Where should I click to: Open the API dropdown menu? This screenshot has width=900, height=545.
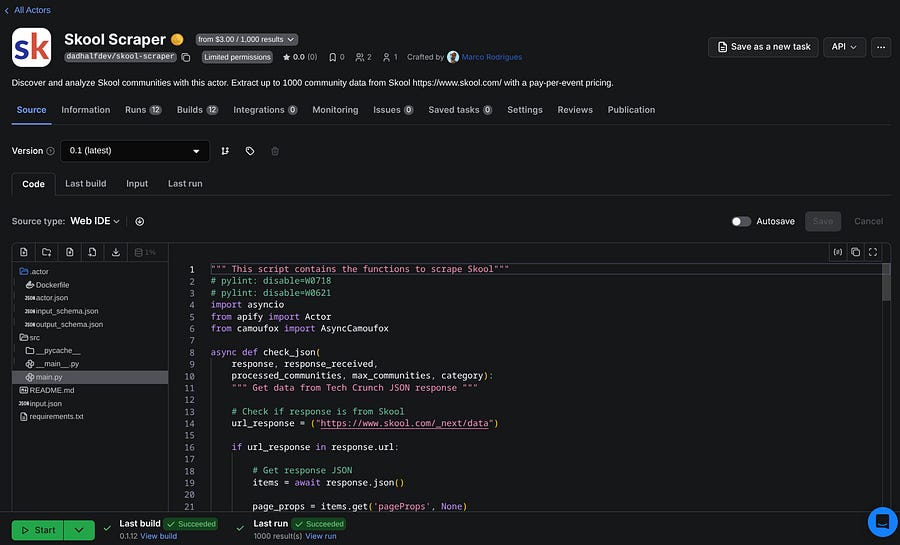846,47
